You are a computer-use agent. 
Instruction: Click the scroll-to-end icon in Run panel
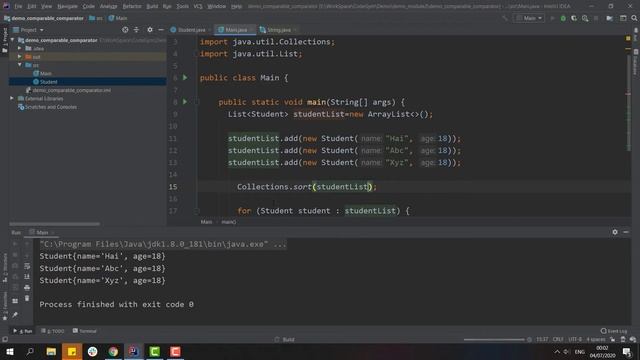27,276
